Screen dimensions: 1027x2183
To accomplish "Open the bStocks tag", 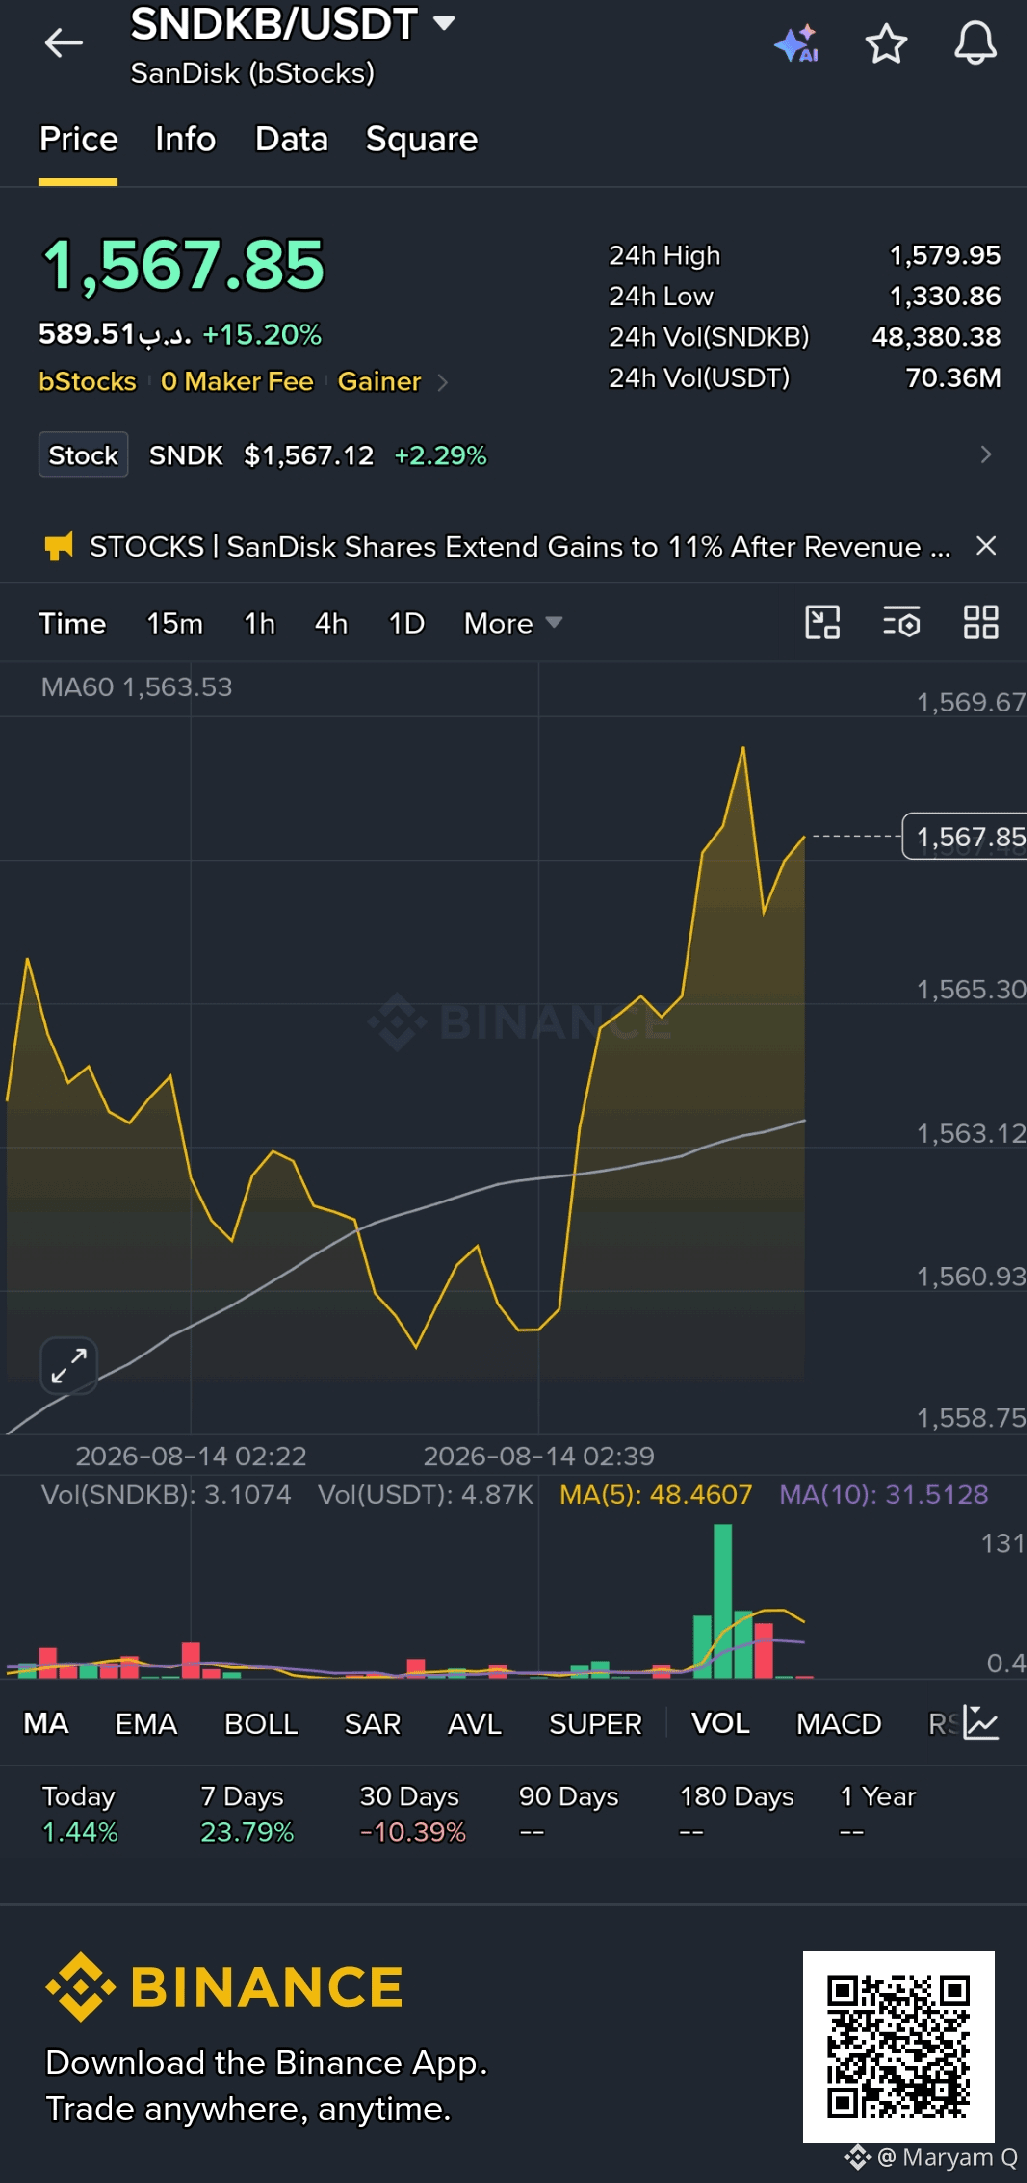I will point(87,382).
